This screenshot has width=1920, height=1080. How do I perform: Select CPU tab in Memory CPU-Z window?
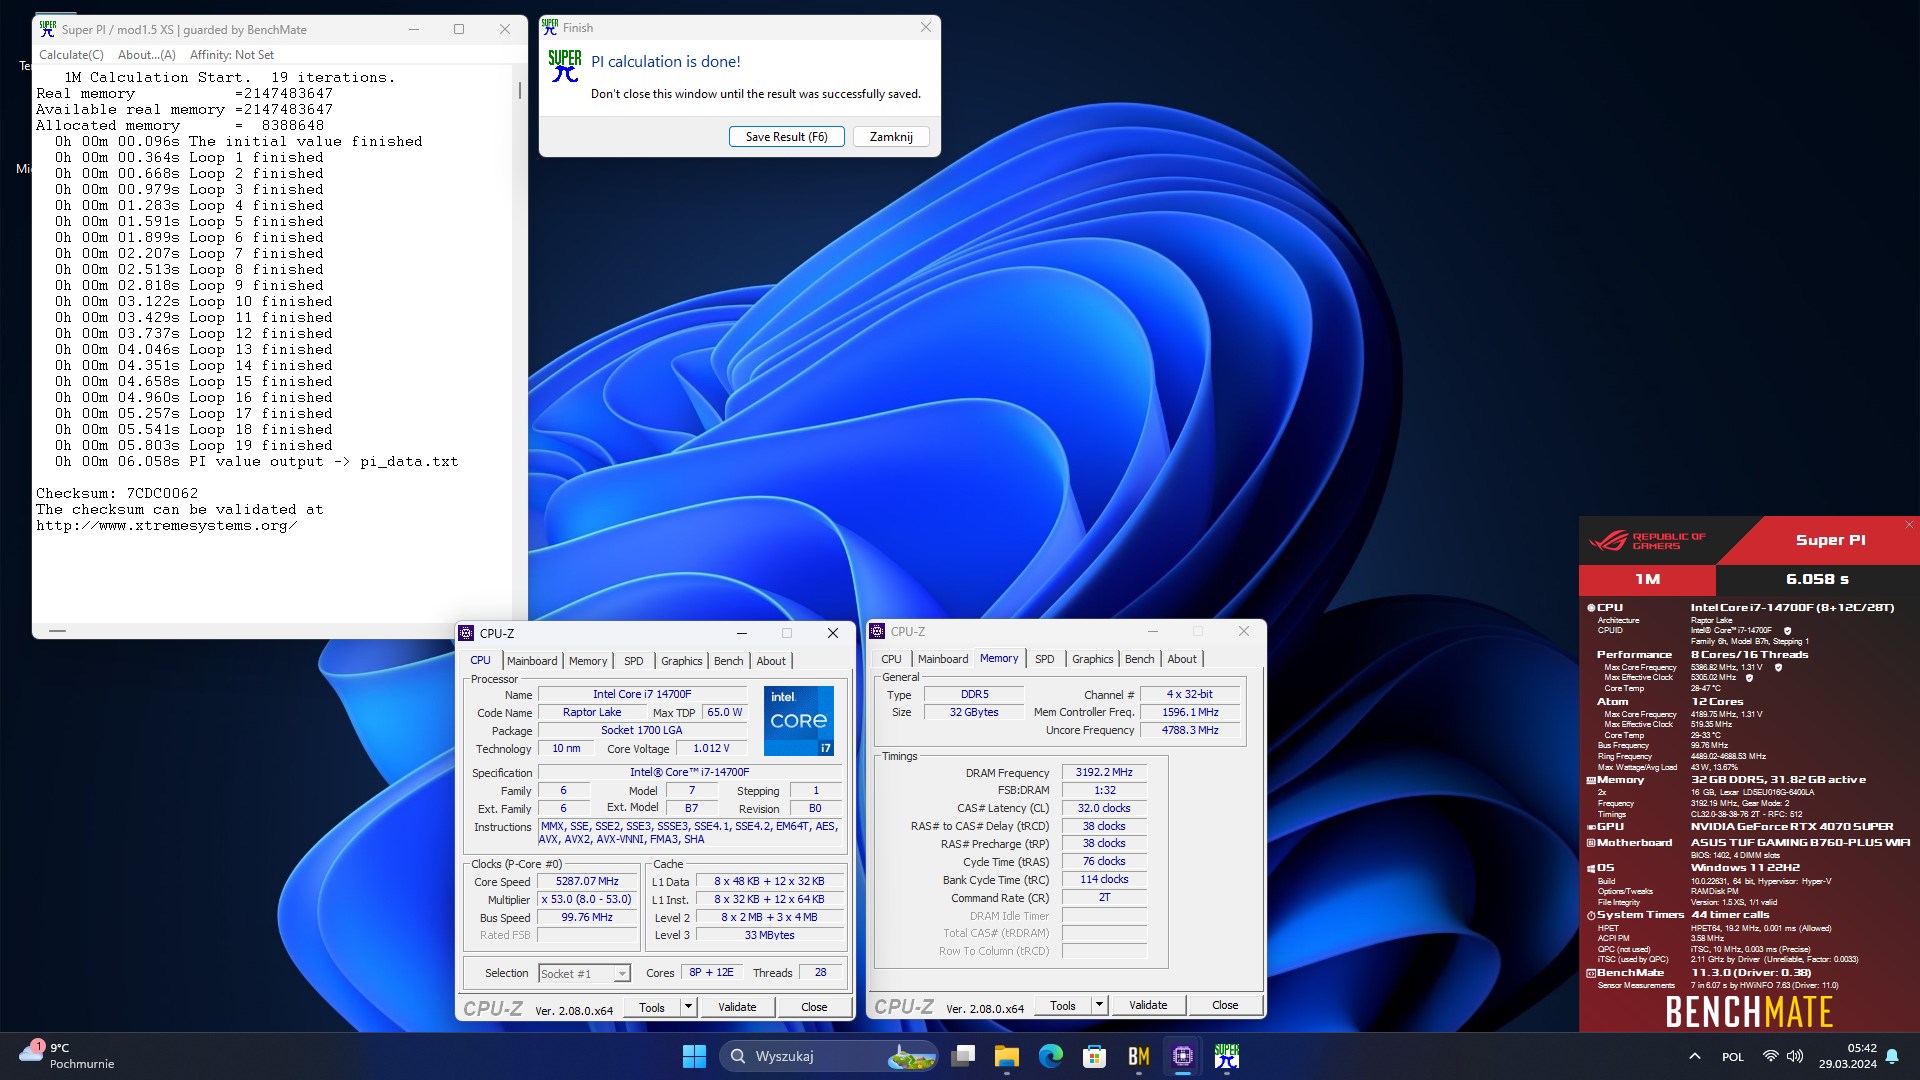pyautogui.click(x=892, y=659)
